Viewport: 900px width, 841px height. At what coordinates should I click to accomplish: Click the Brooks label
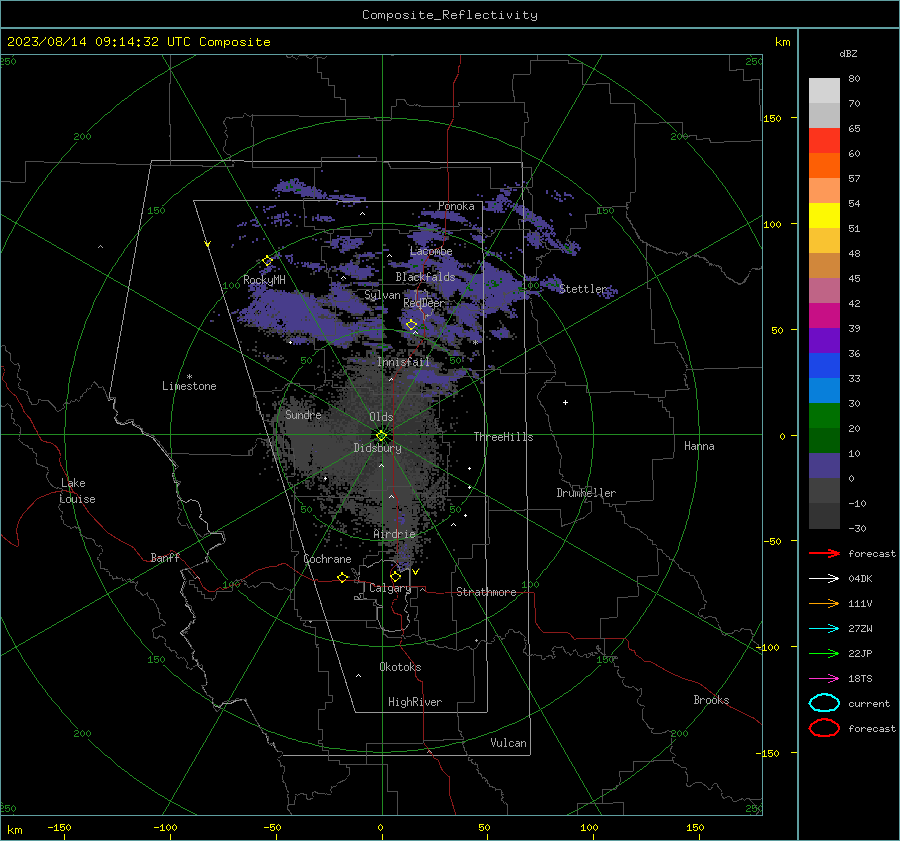click(x=711, y=700)
